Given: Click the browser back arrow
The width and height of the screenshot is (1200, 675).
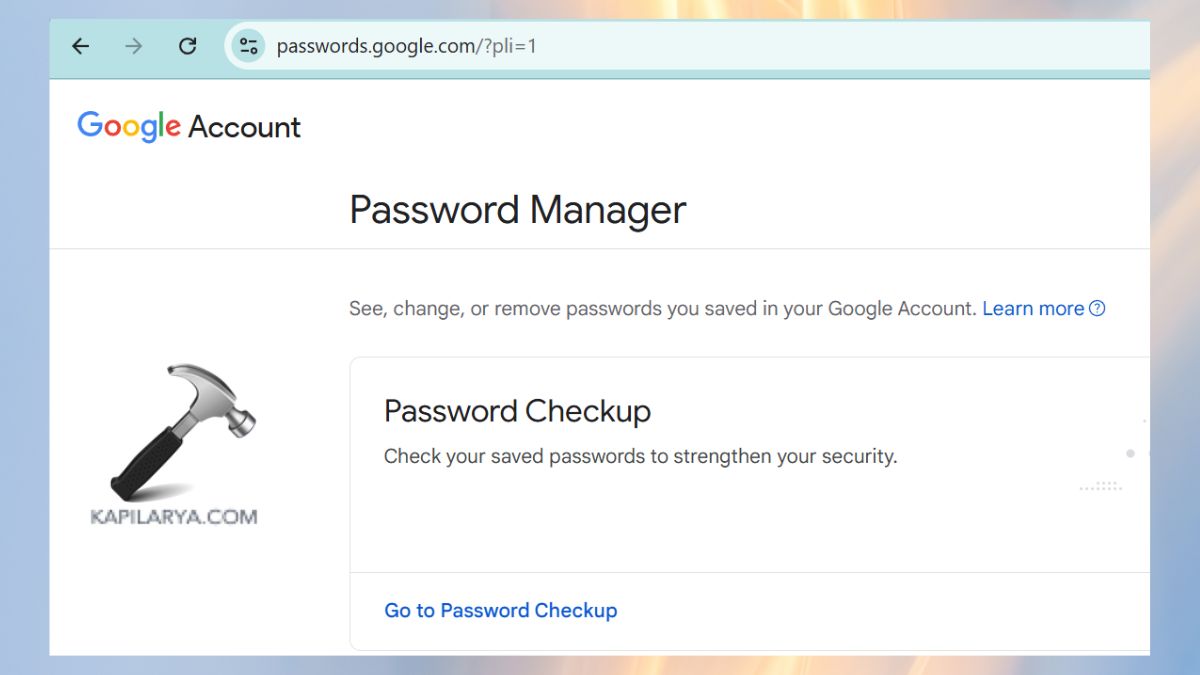Looking at the screenshot, I should point(80,45).
